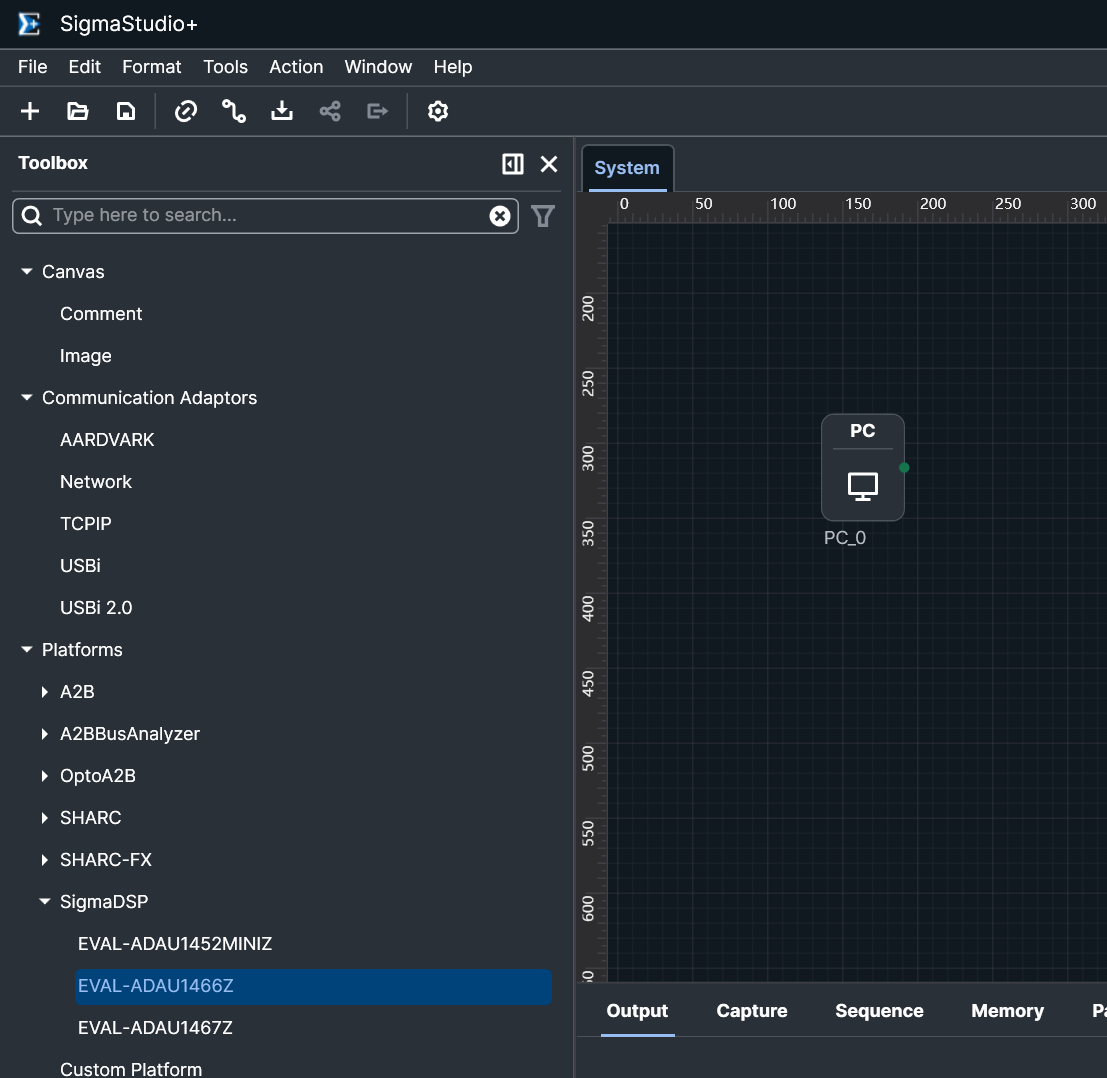The image size is (1107, 1078).
Task: Clear the toolbox search field
Action: [500, 216]
